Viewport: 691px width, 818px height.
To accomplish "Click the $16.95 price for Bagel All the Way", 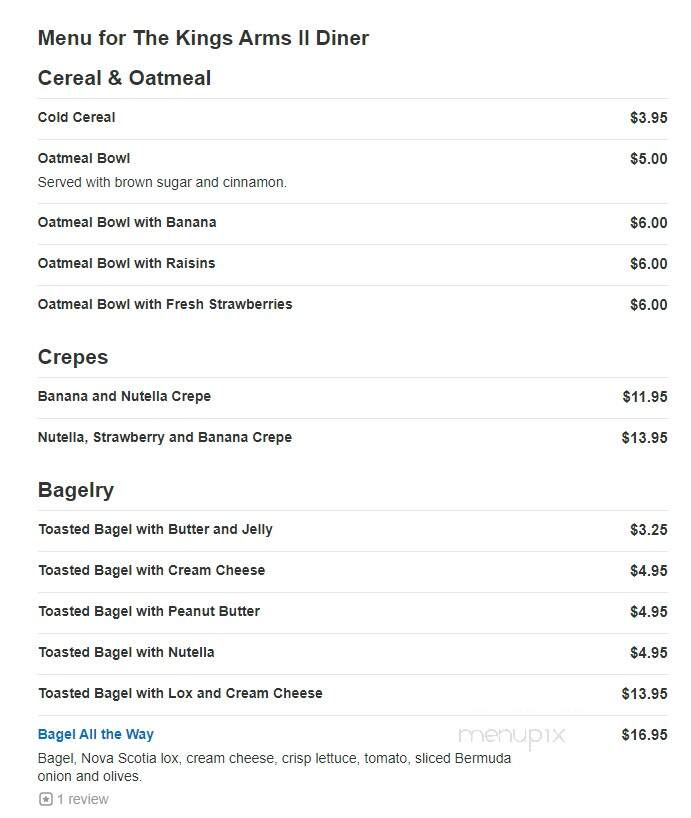I will tap(644, 735).
